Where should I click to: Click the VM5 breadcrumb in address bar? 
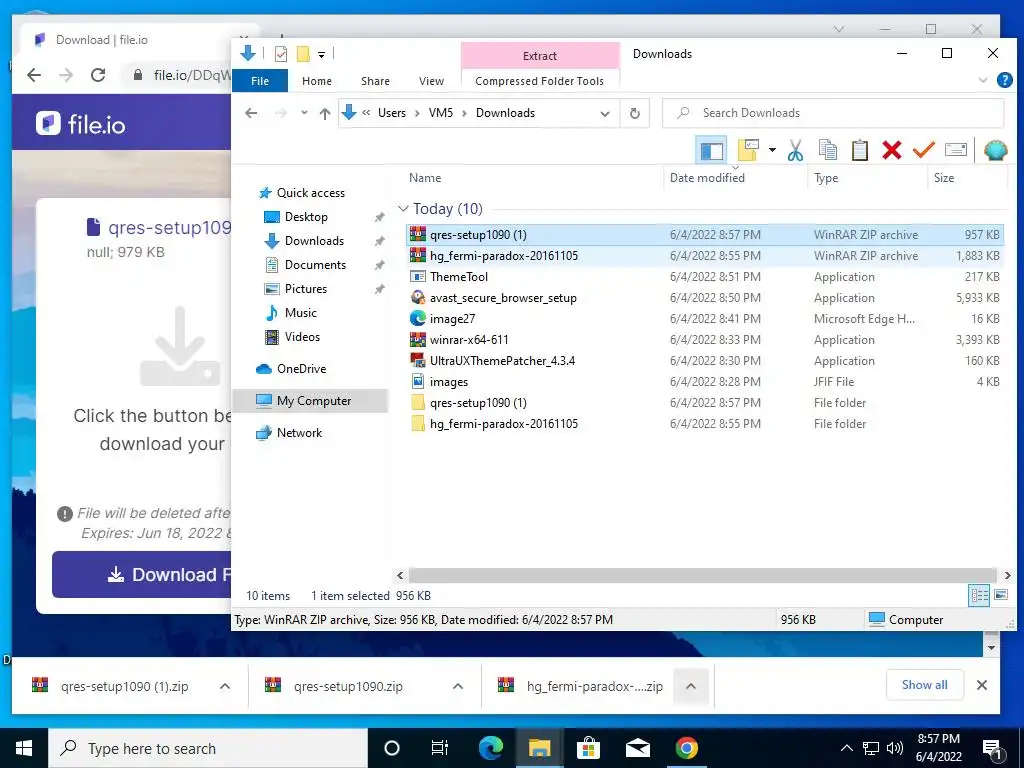(x=441, y=113)
